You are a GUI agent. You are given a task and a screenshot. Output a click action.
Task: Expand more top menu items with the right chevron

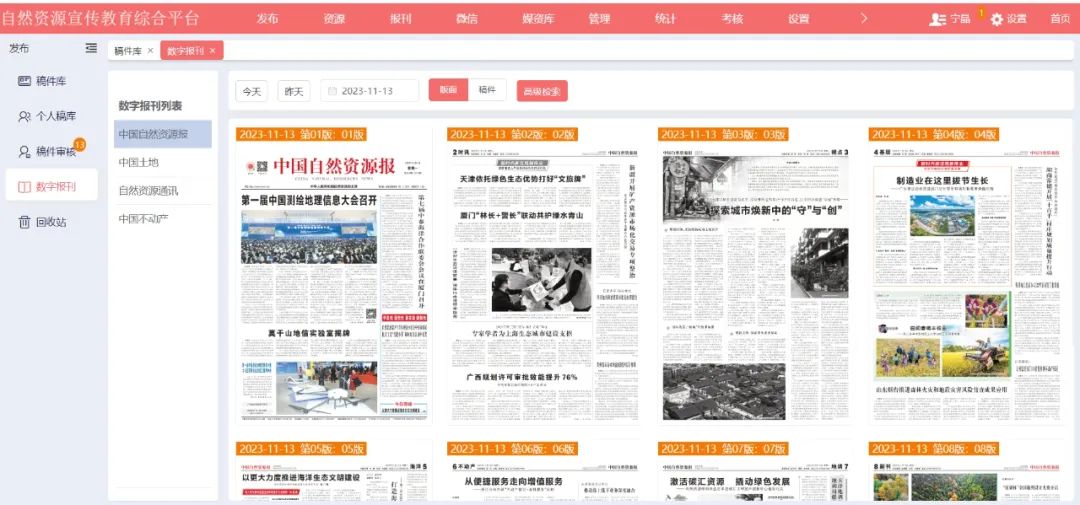coord(864,18)
